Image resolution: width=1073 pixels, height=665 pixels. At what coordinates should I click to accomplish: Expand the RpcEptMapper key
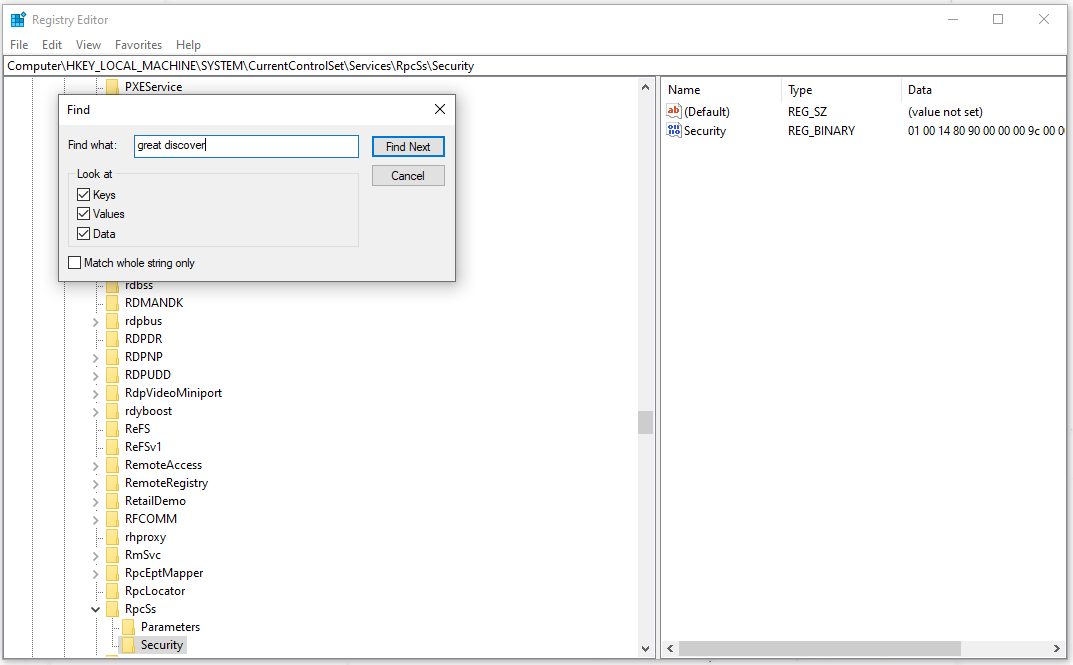click(95, 573)
